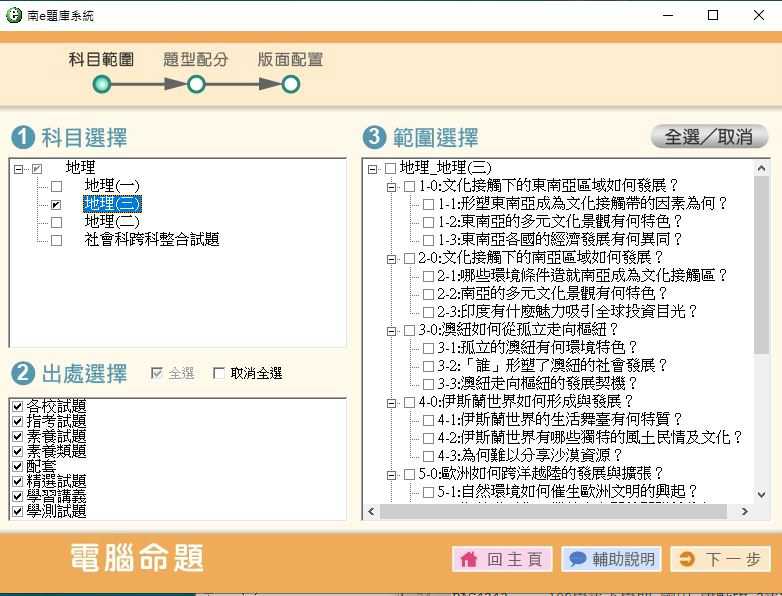Collapse the 地理 subject tree node
Viewport: 782px width, 596px height.
point(18,169)
